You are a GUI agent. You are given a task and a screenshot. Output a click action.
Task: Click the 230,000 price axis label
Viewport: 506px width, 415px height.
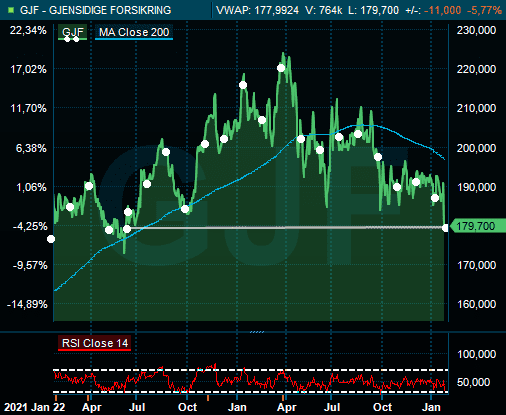coord(476,30)
